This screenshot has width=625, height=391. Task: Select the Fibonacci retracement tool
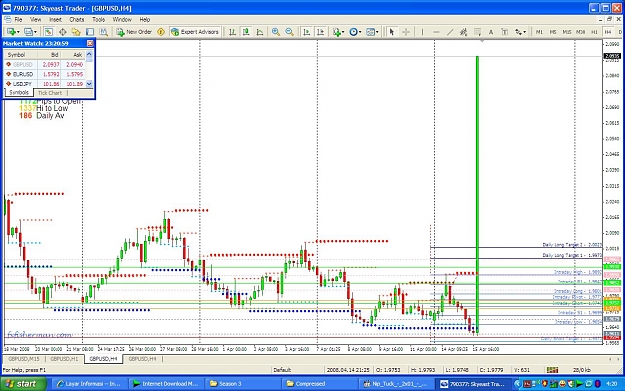(x=477, y=32)
